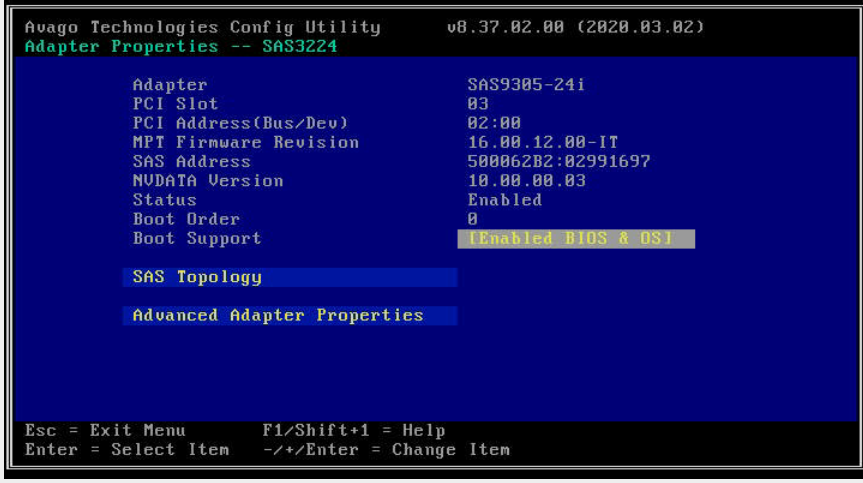The width and height of the screenshot is (863, 483).
Task: Click adapter model SAS9305-24i
Action: coord(526,85)
